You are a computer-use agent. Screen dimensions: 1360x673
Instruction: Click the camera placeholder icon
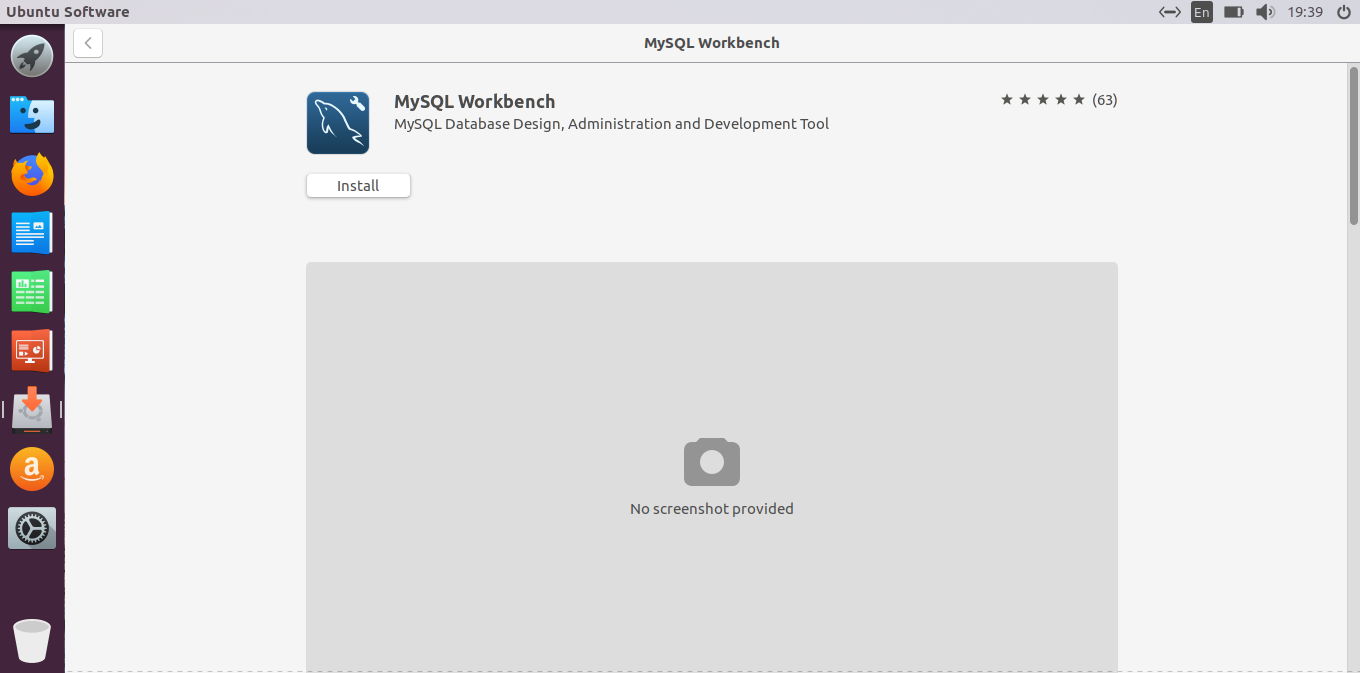[x=712, y=461]
